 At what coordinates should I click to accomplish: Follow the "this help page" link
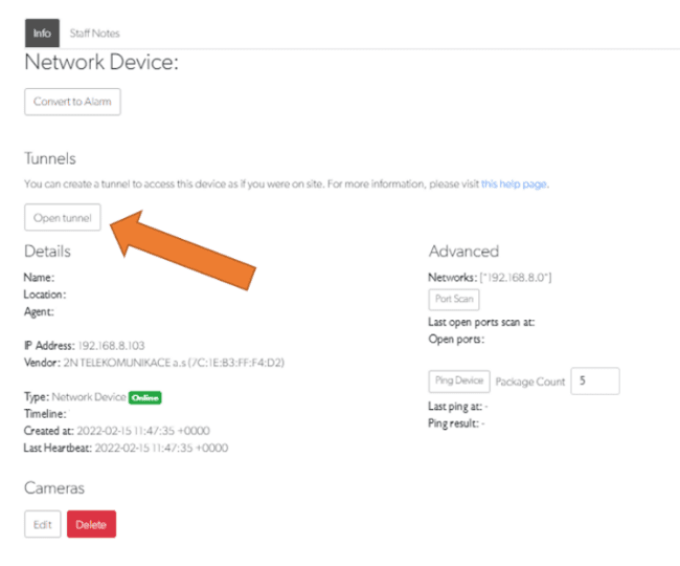point(514,184)
